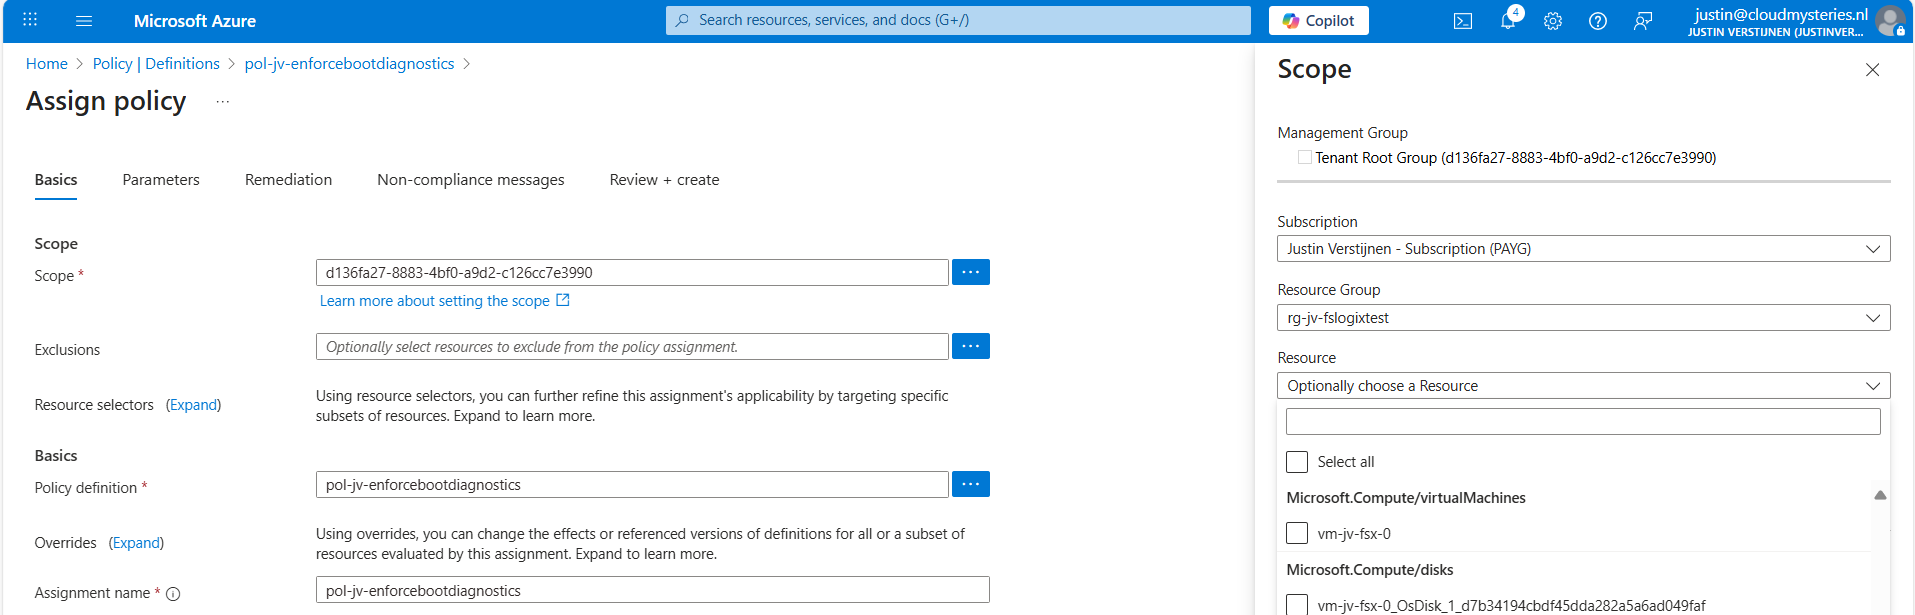Open the Subscription dropdown
1915x615 pixels.
[x=1583, y=249]
